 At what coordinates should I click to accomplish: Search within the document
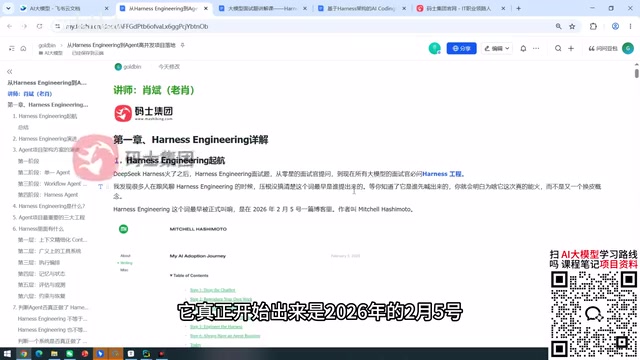(558, 48)
